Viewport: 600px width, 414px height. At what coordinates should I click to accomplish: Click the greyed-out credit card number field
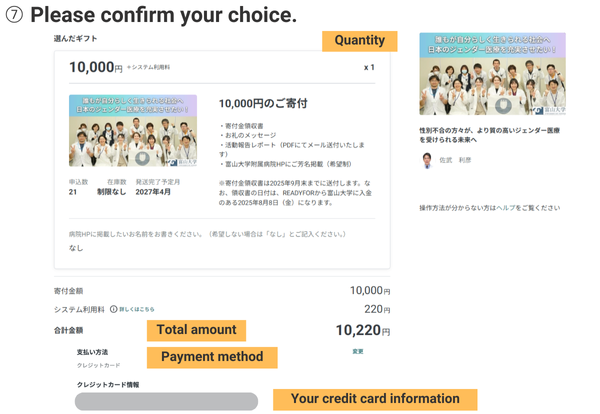point(166,401)
